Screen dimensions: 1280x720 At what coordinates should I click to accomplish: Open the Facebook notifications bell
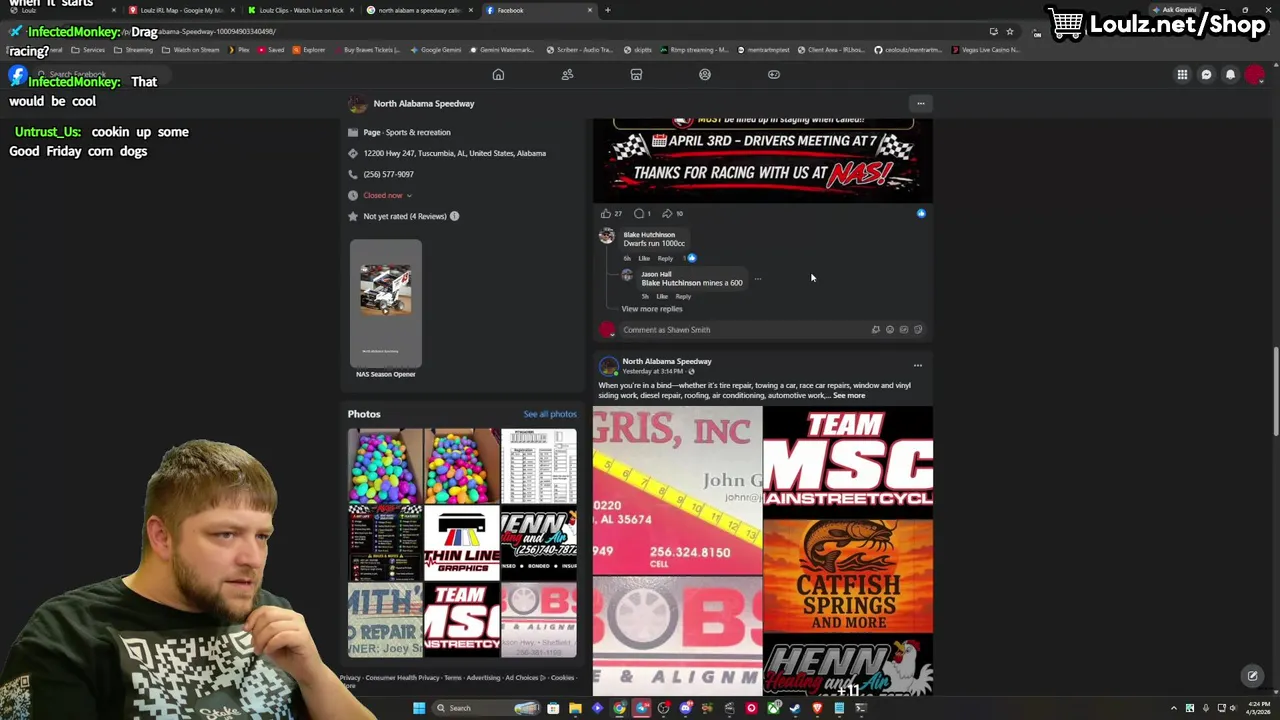(1230, 75)
